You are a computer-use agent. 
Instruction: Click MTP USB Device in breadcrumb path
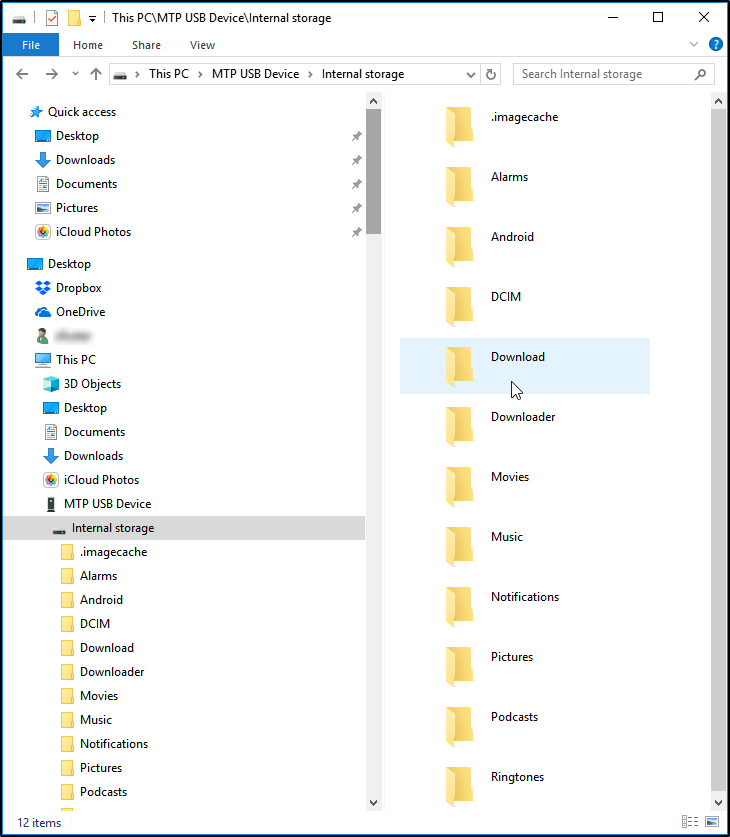(x=255, y=74)
